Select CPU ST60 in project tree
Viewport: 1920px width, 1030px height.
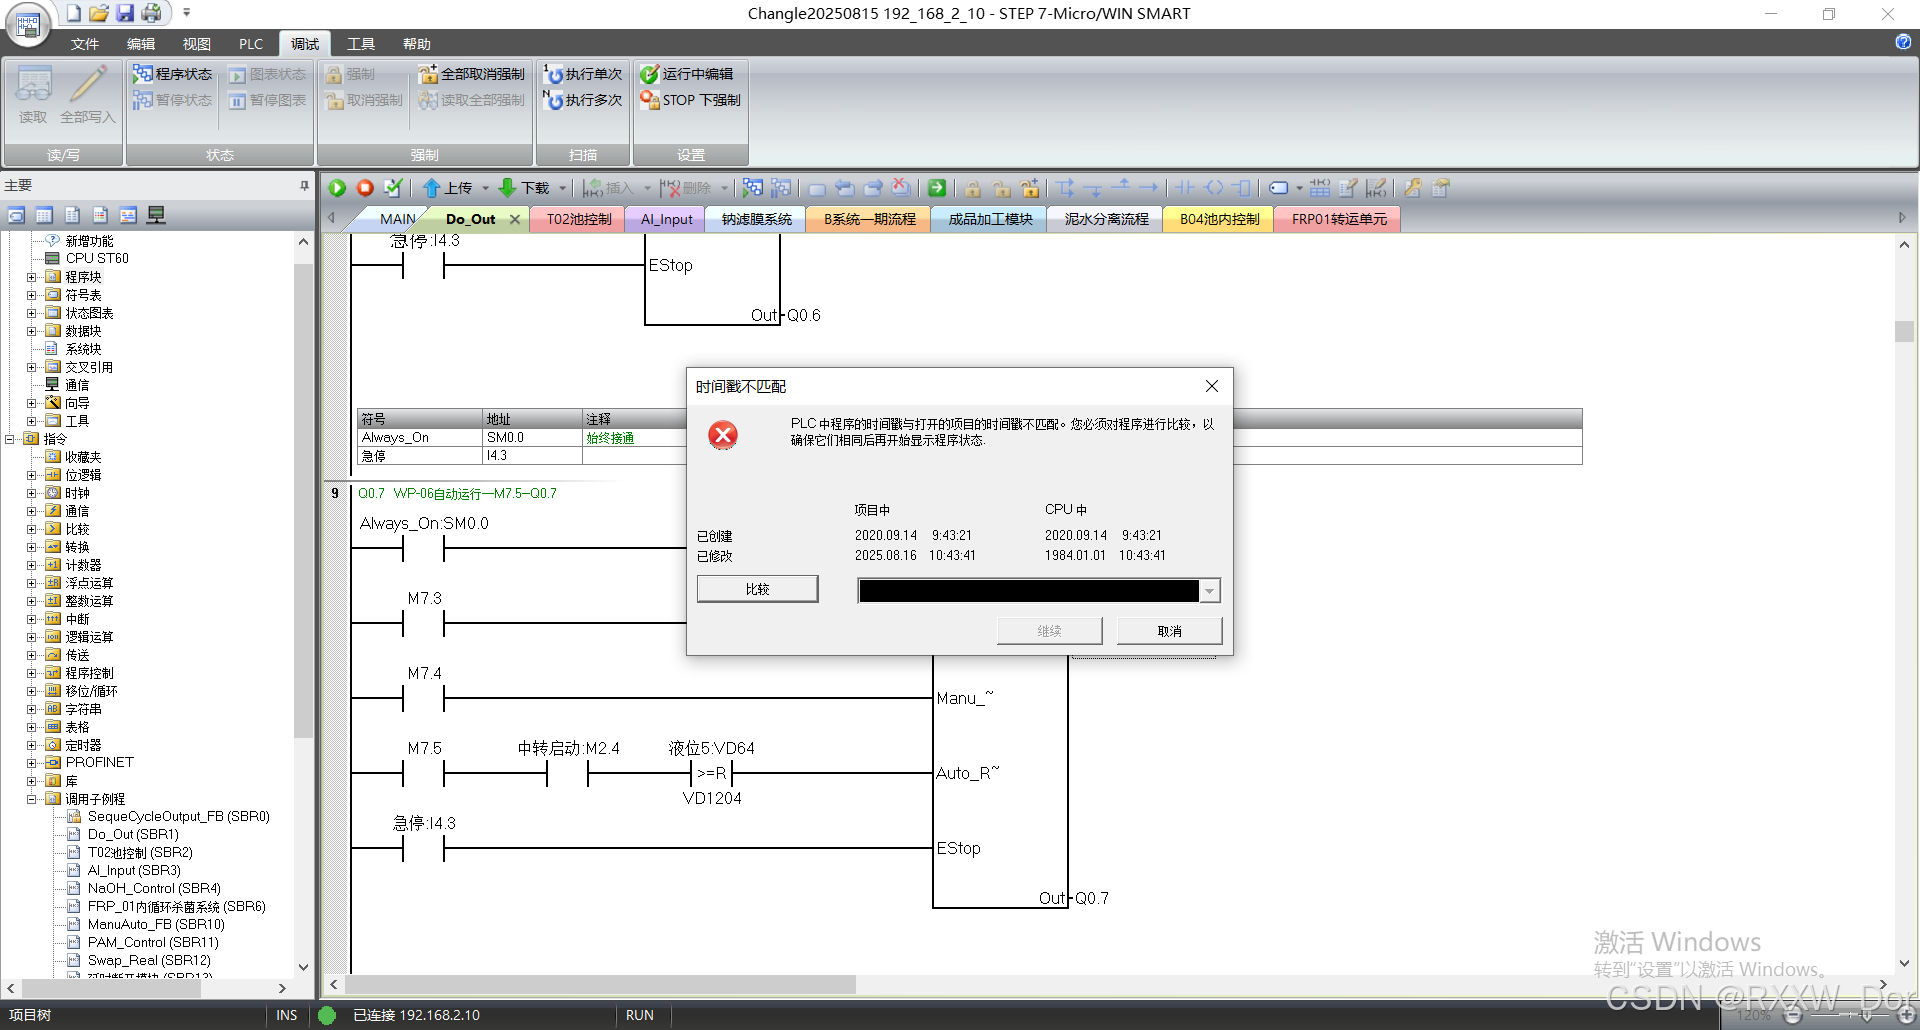click(x=97, y=258)
